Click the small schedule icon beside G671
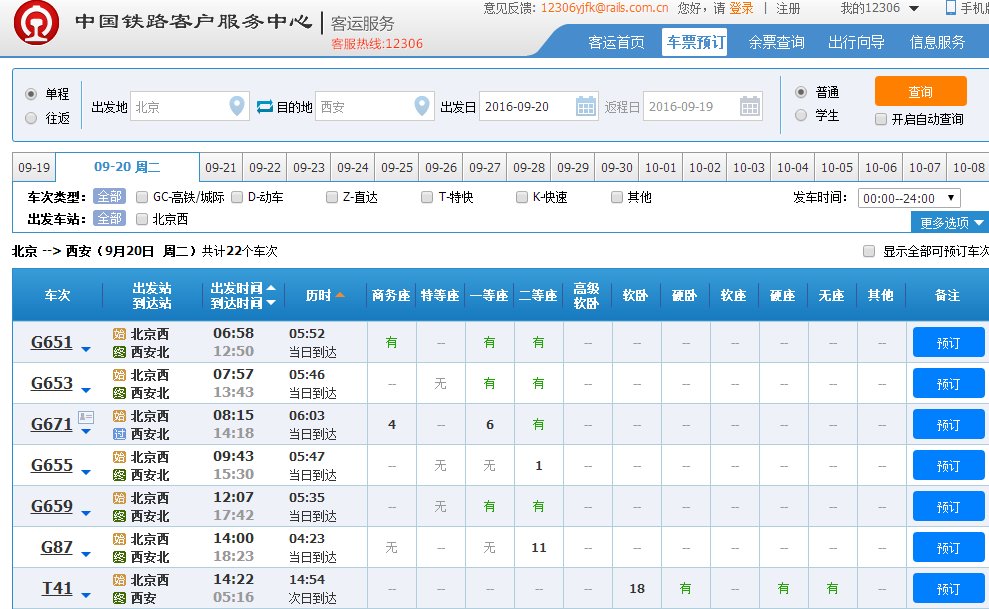989x609 pixels. pos(87,417)
